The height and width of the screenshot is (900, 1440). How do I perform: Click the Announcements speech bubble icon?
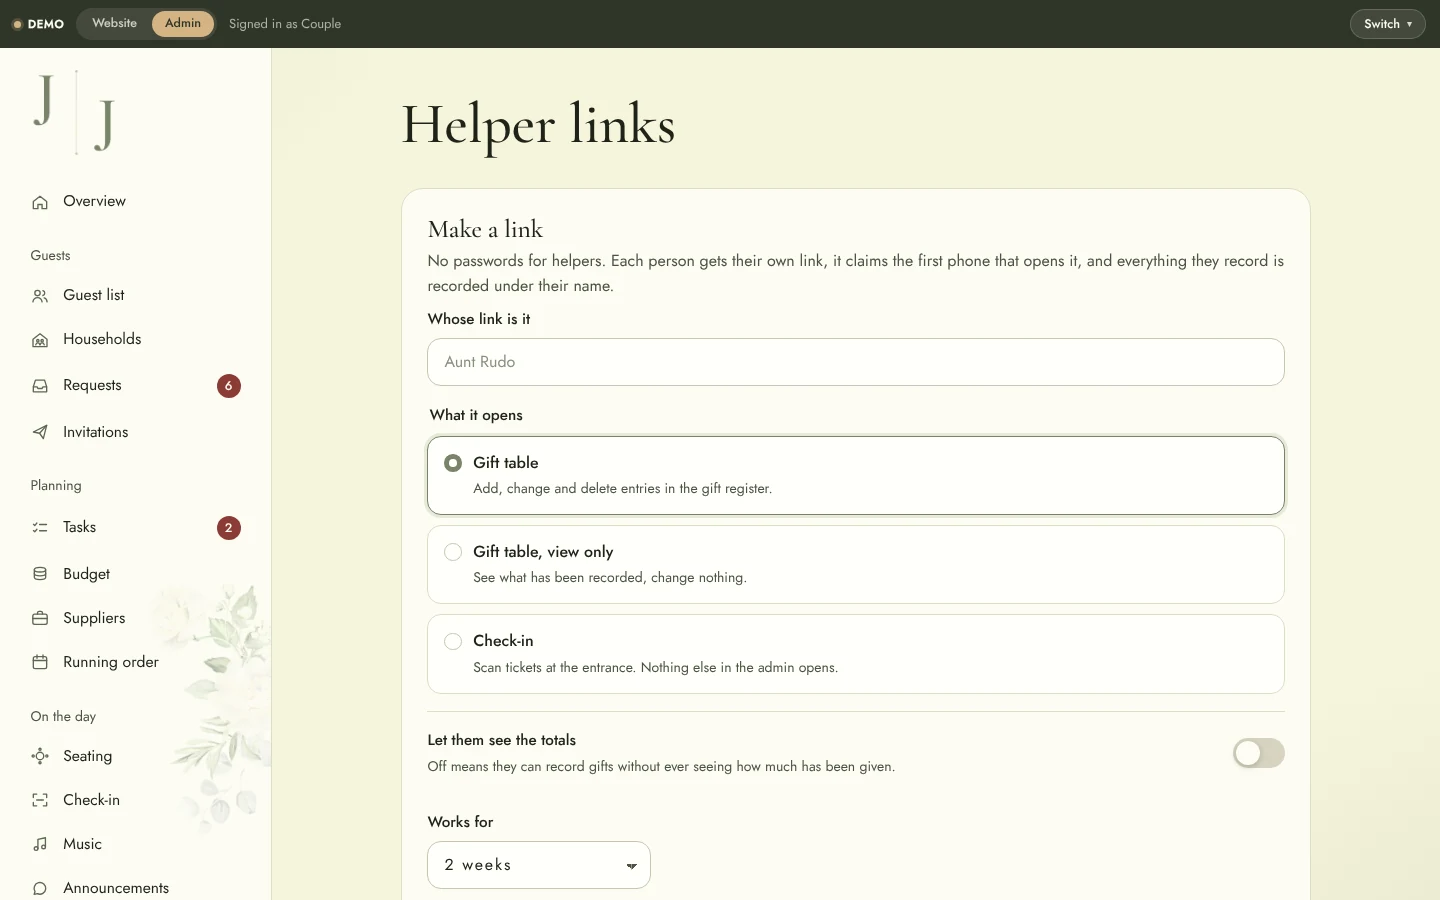pos(40,889)
